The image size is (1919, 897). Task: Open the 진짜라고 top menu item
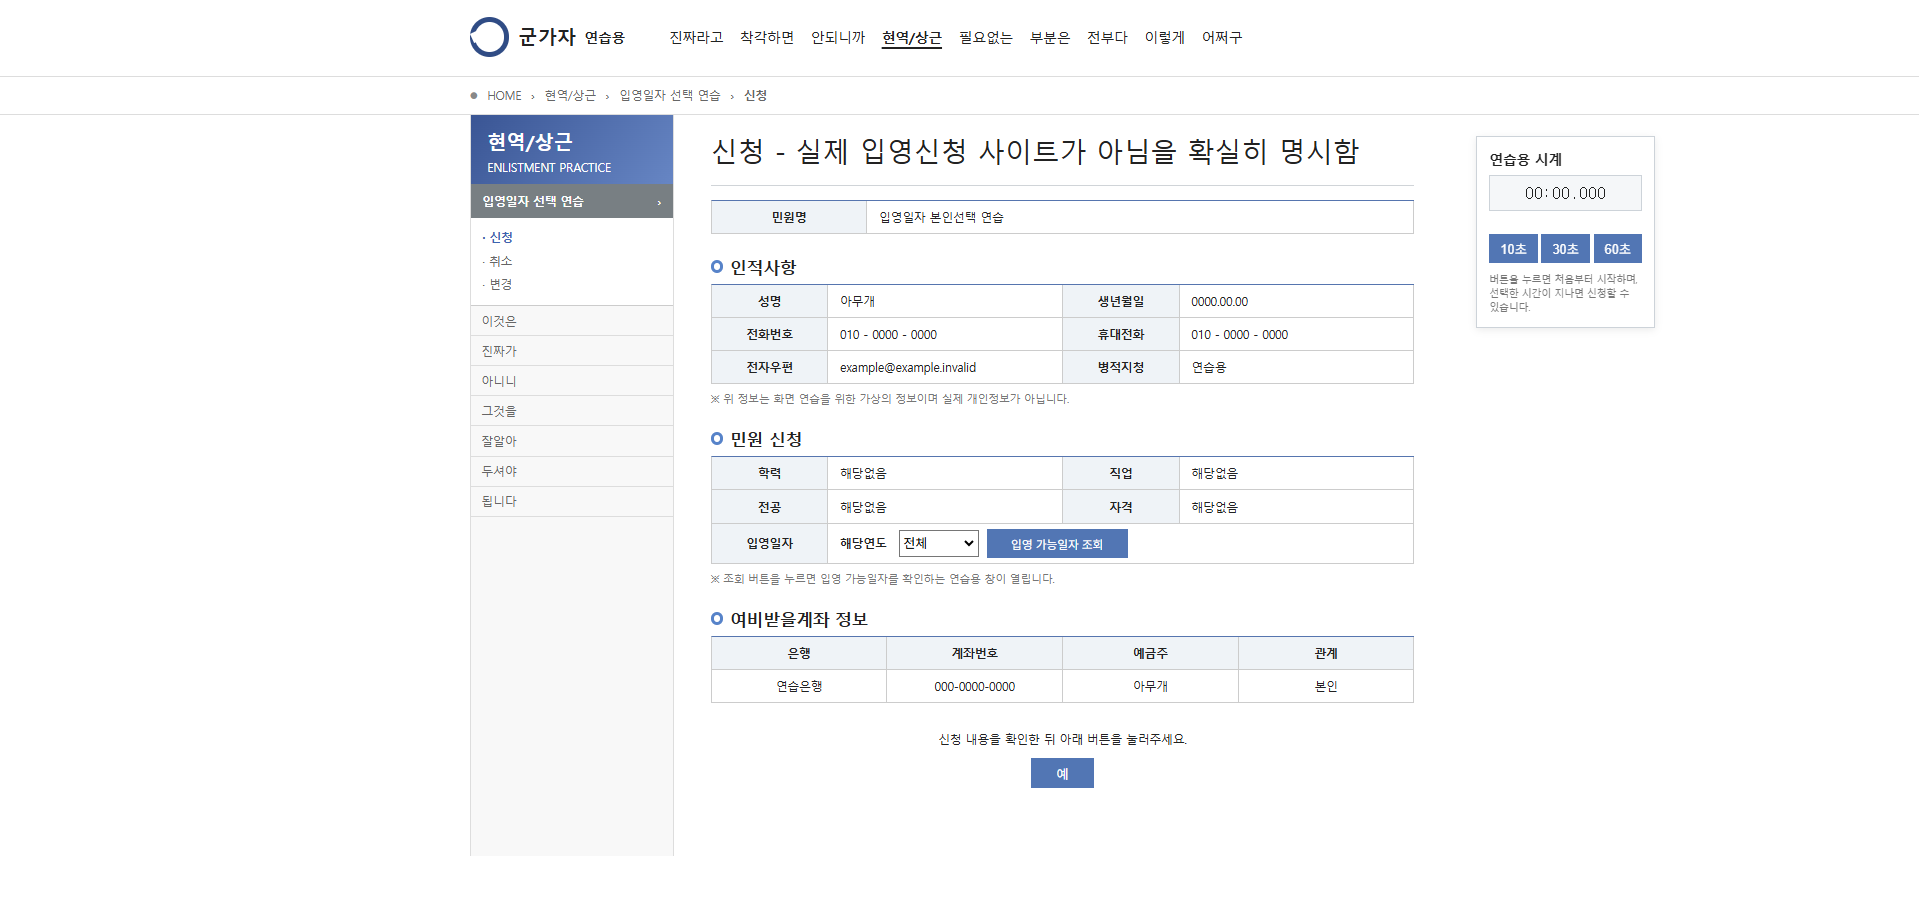pyautogui.click(x=696, y=37)
